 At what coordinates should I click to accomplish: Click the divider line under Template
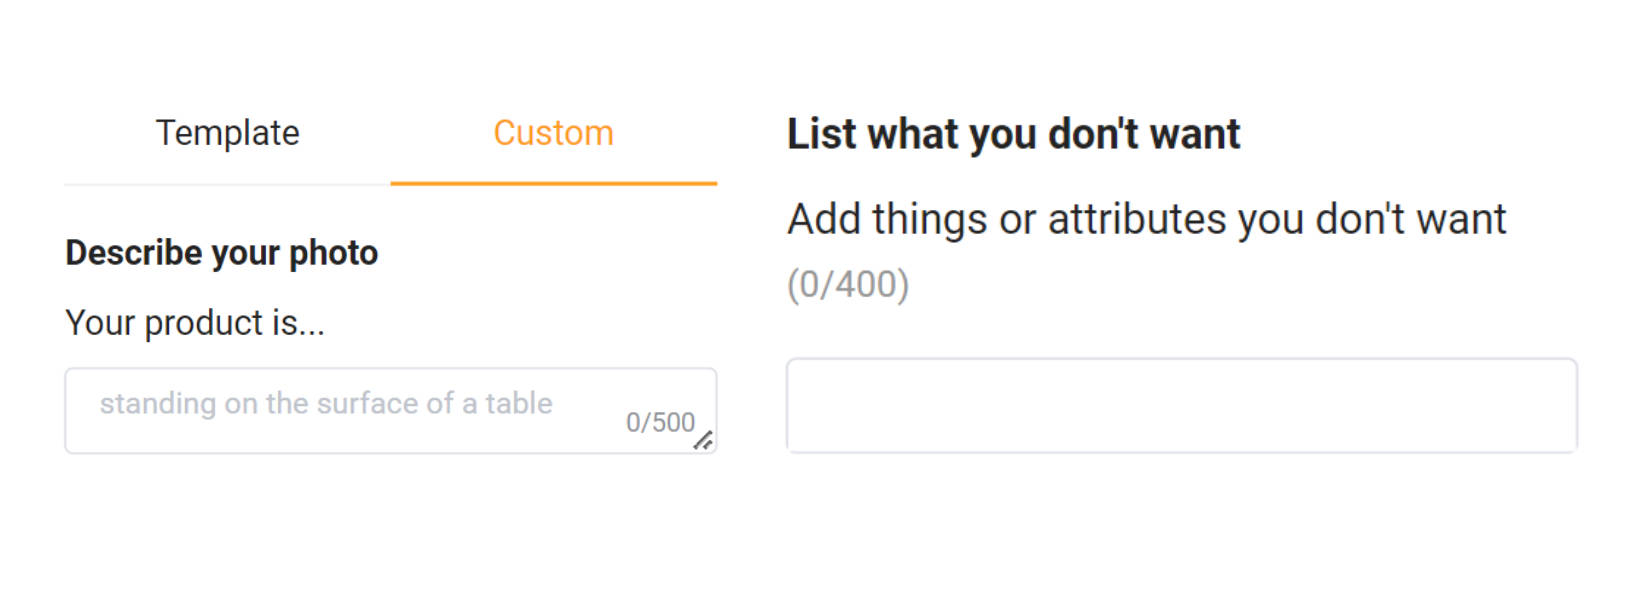tap(227, 183)
